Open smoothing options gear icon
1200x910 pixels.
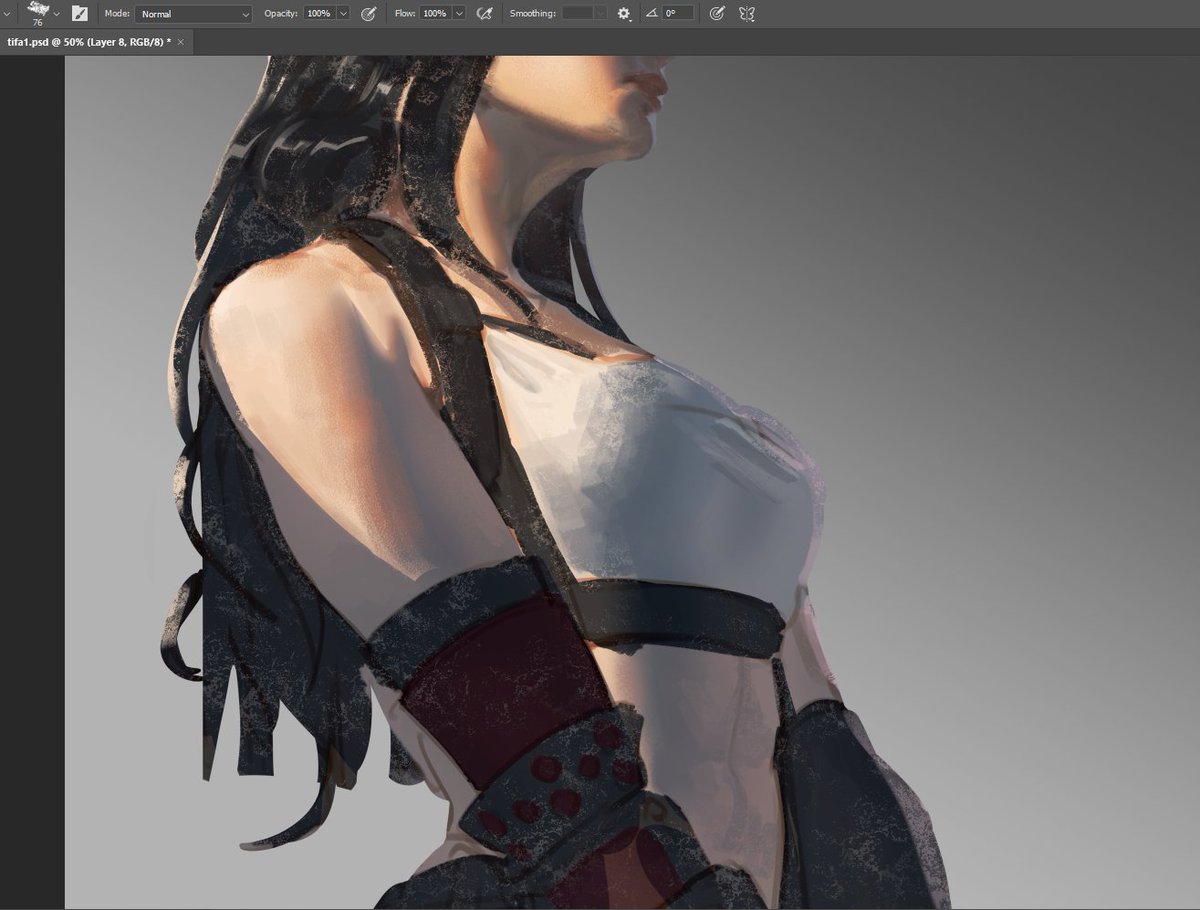point(624,14)
